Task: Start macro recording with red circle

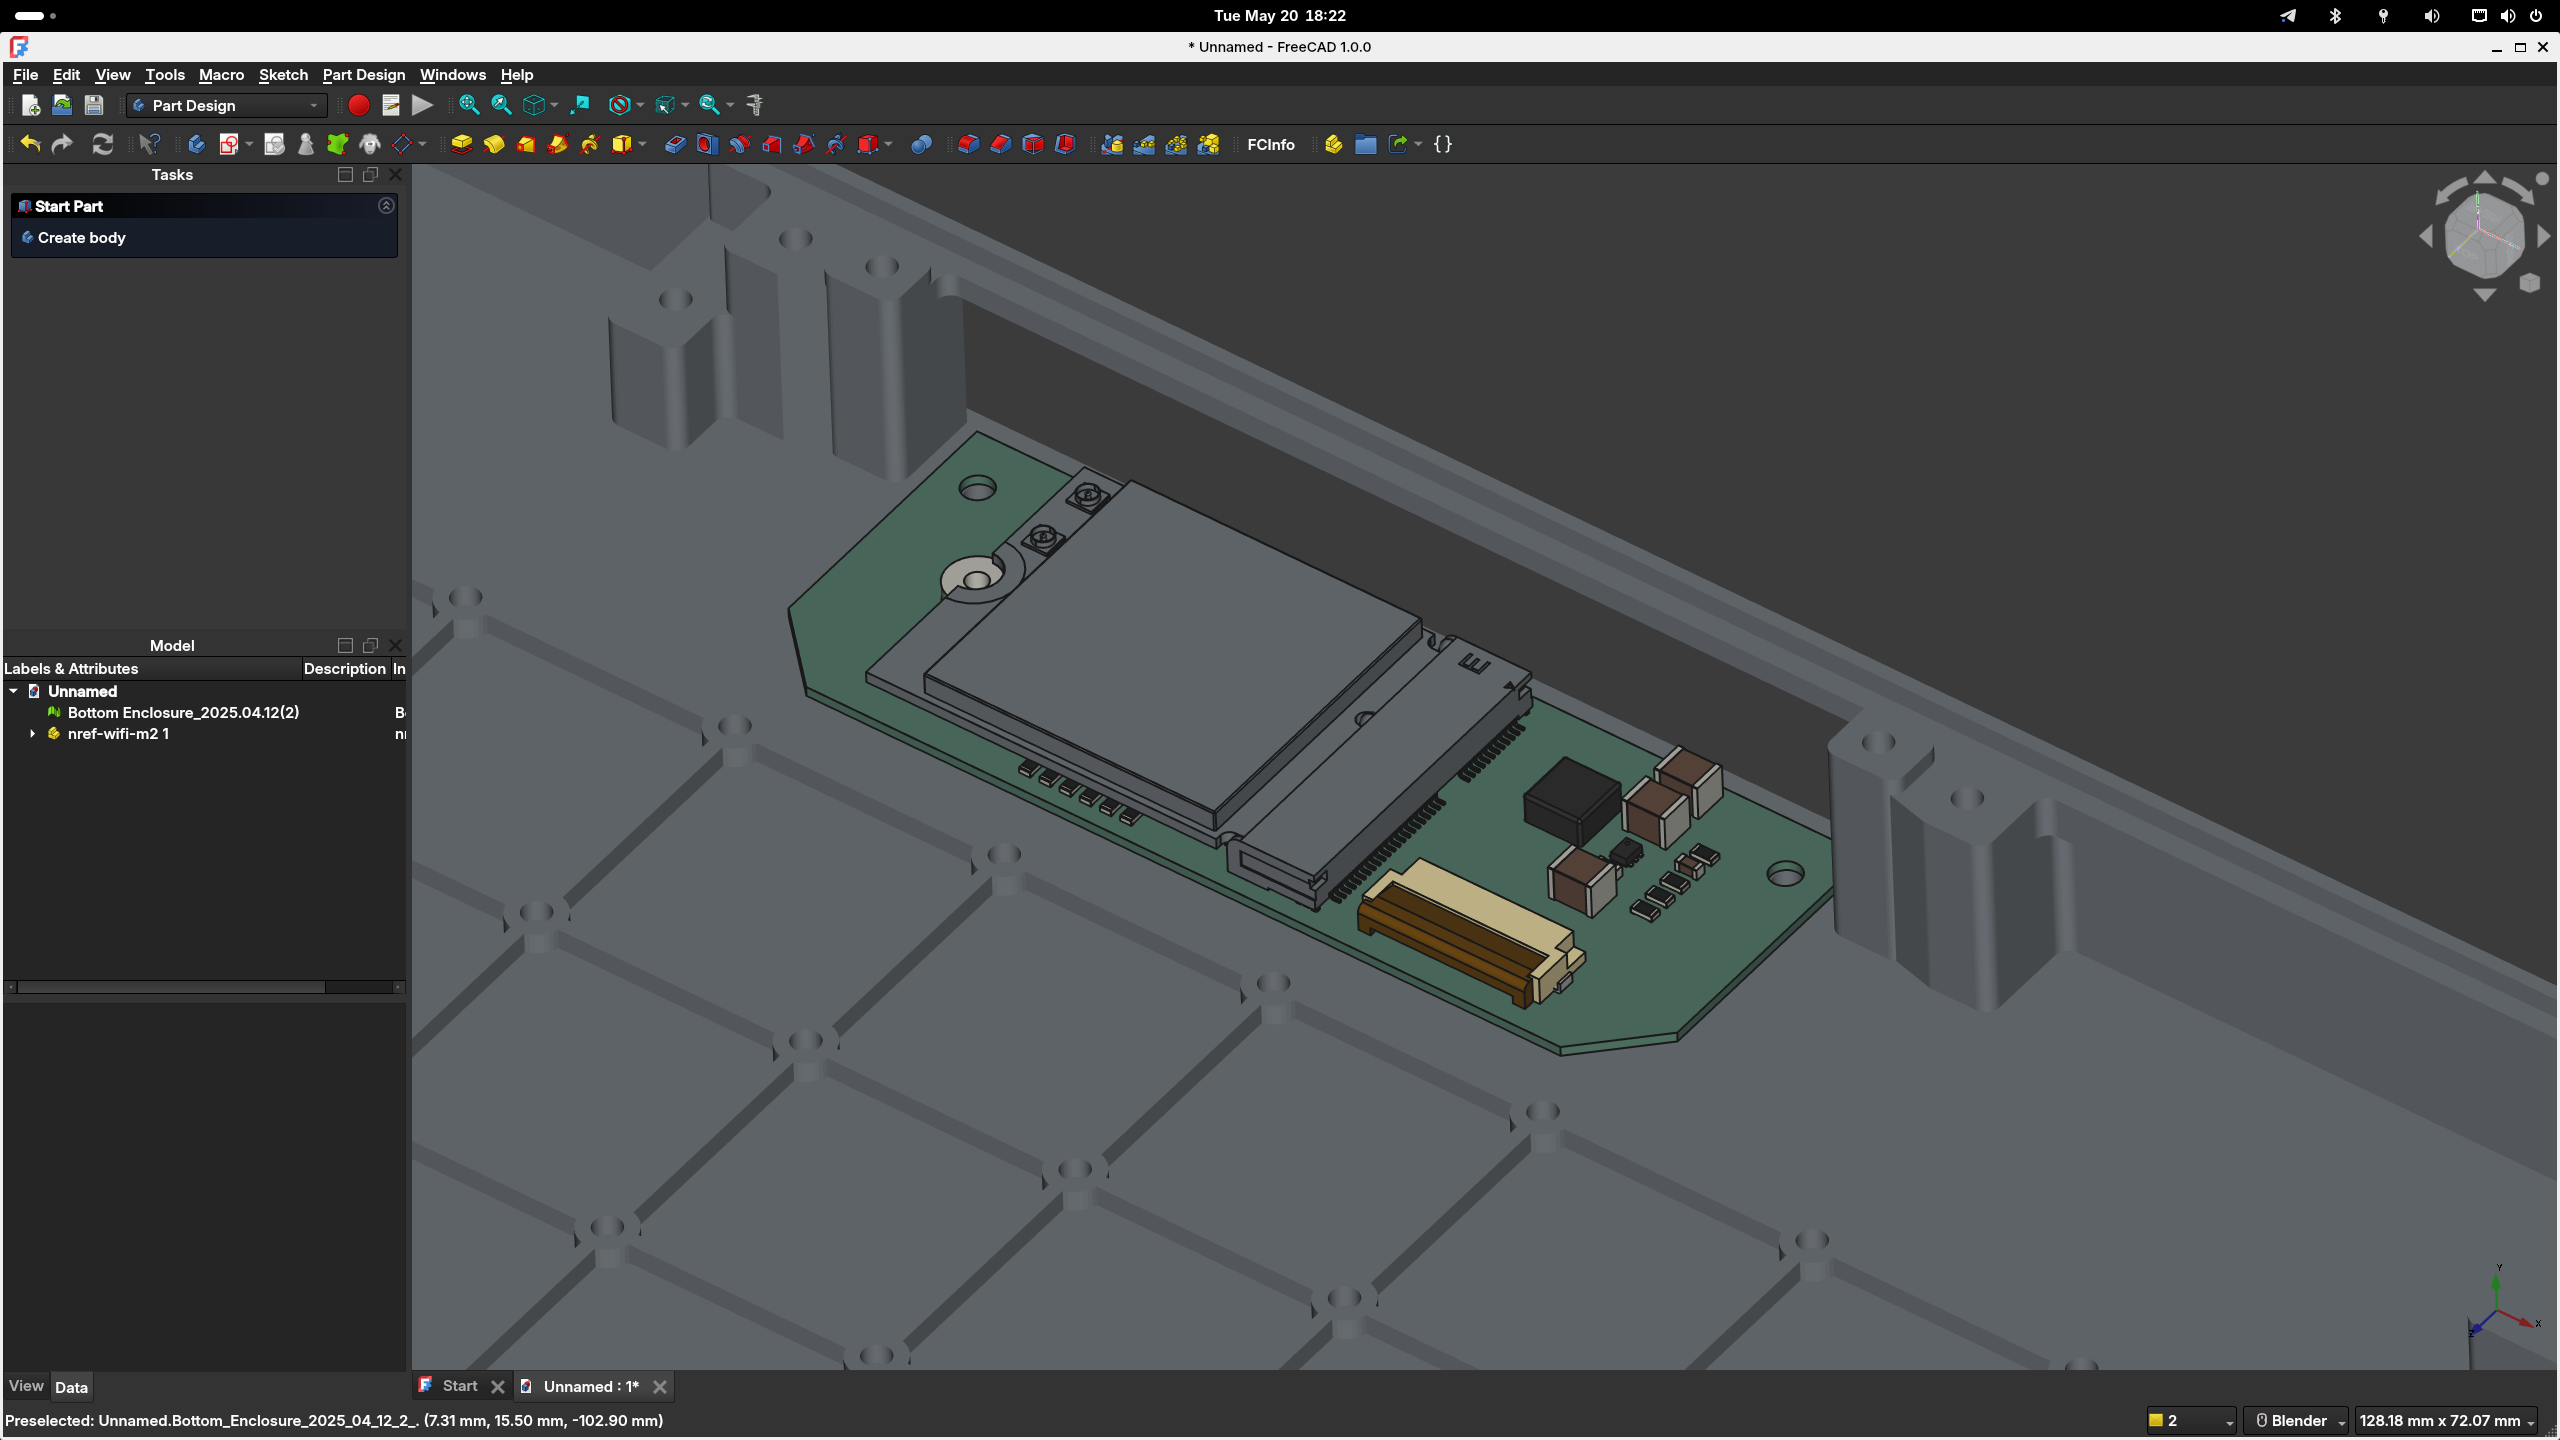Action: pos(359,105)
